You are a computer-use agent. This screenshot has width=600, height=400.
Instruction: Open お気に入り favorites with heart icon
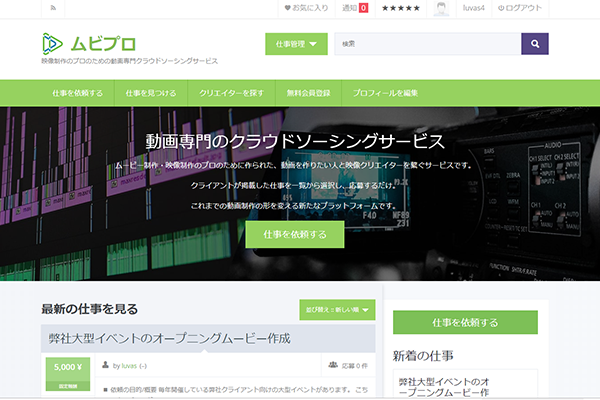306,8
